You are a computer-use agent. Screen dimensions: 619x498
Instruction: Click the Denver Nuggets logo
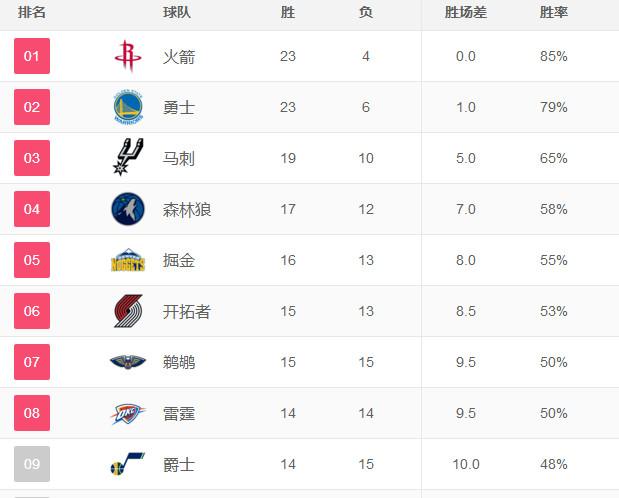(x=128, y=260)
